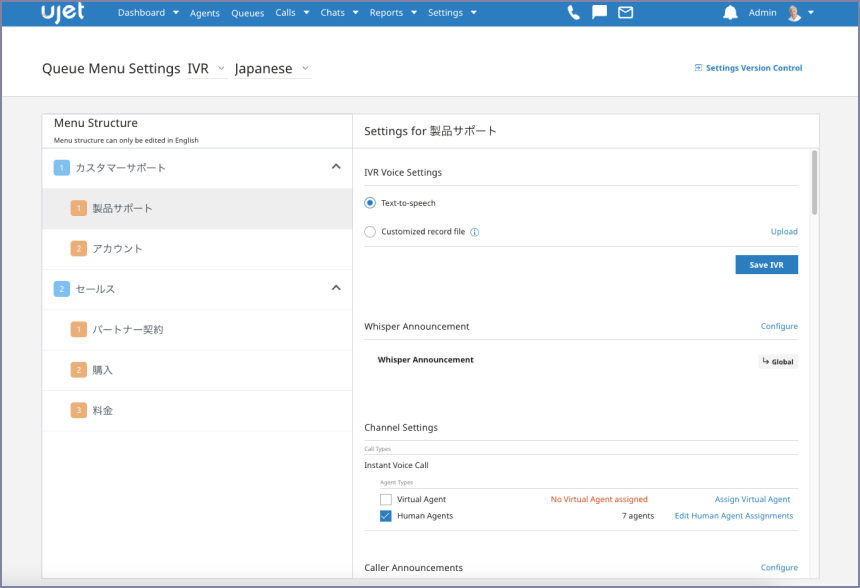The height and width of the screenshot is (588, 860).
Task: Click the 'Channel Settings' heading
Action: (x=401, y=428)
